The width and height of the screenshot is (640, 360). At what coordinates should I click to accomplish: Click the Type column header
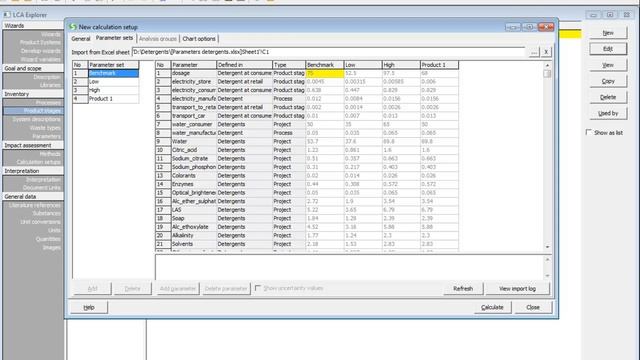(x=289, y=65)
